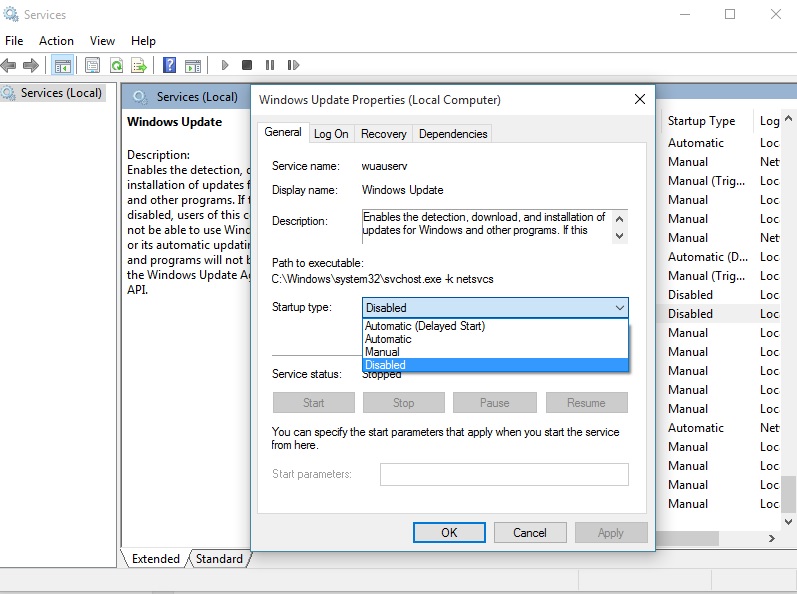Click the Restart Service toolbar icon
Viewport: 797px width, 594px height.
[x=293, y=66]
